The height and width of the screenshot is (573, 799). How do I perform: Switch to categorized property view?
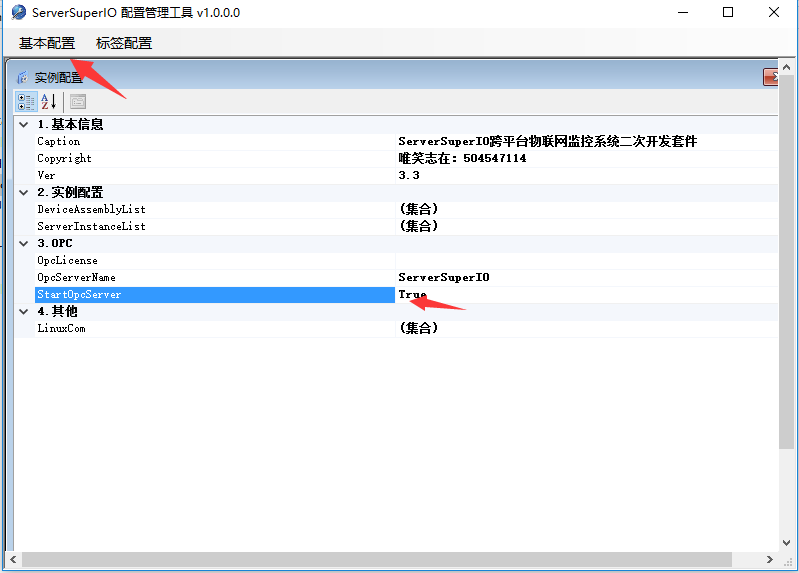coord(26,101)
